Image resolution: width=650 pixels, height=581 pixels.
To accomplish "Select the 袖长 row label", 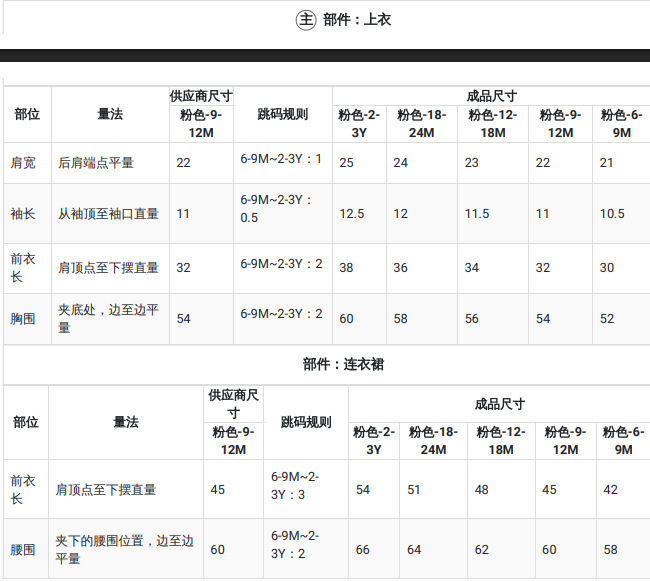I will [x=23, y=214].
